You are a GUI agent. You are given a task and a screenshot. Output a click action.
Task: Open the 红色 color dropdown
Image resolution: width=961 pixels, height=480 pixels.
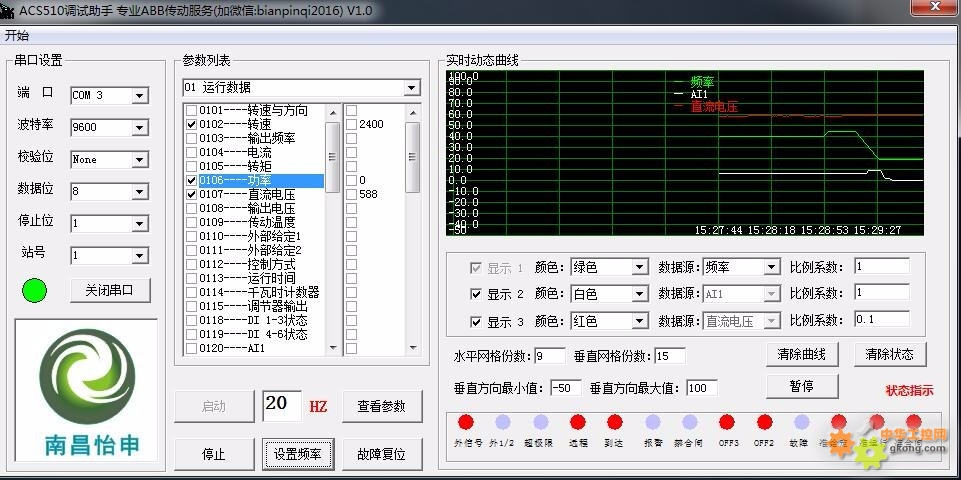coord(639,321)
